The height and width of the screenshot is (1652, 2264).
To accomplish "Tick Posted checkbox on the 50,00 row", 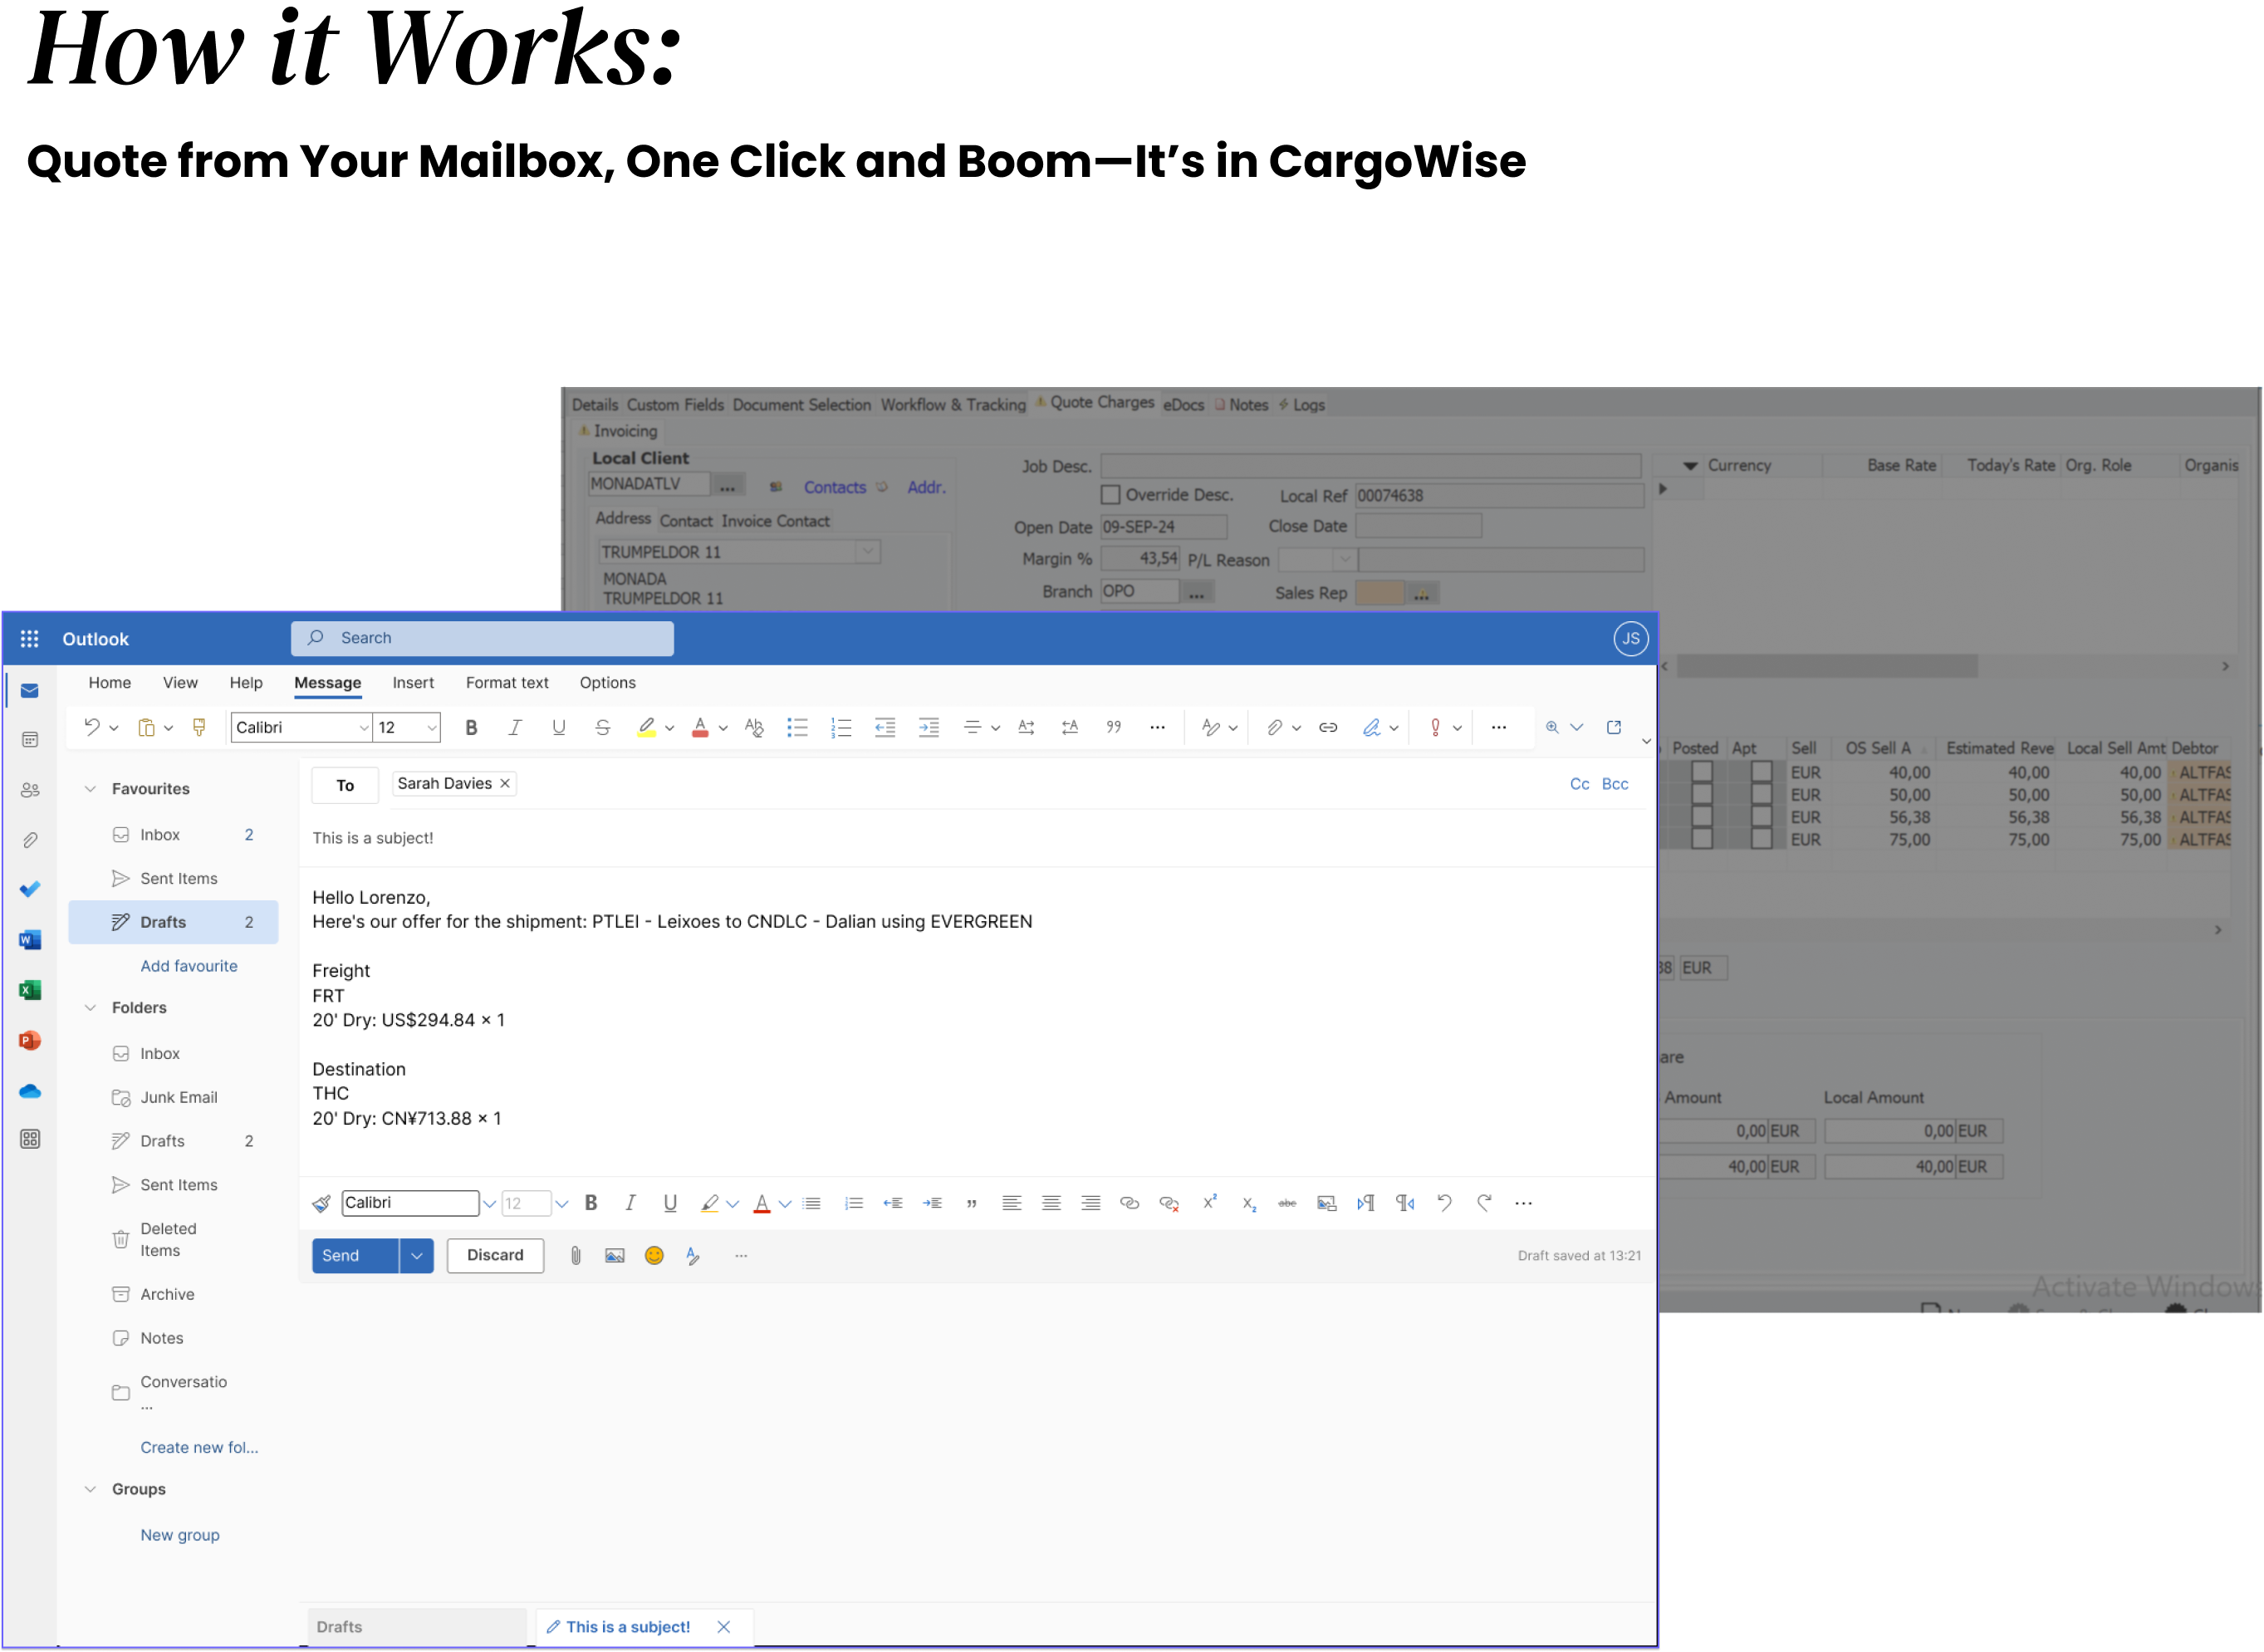I will (1702, 795).
